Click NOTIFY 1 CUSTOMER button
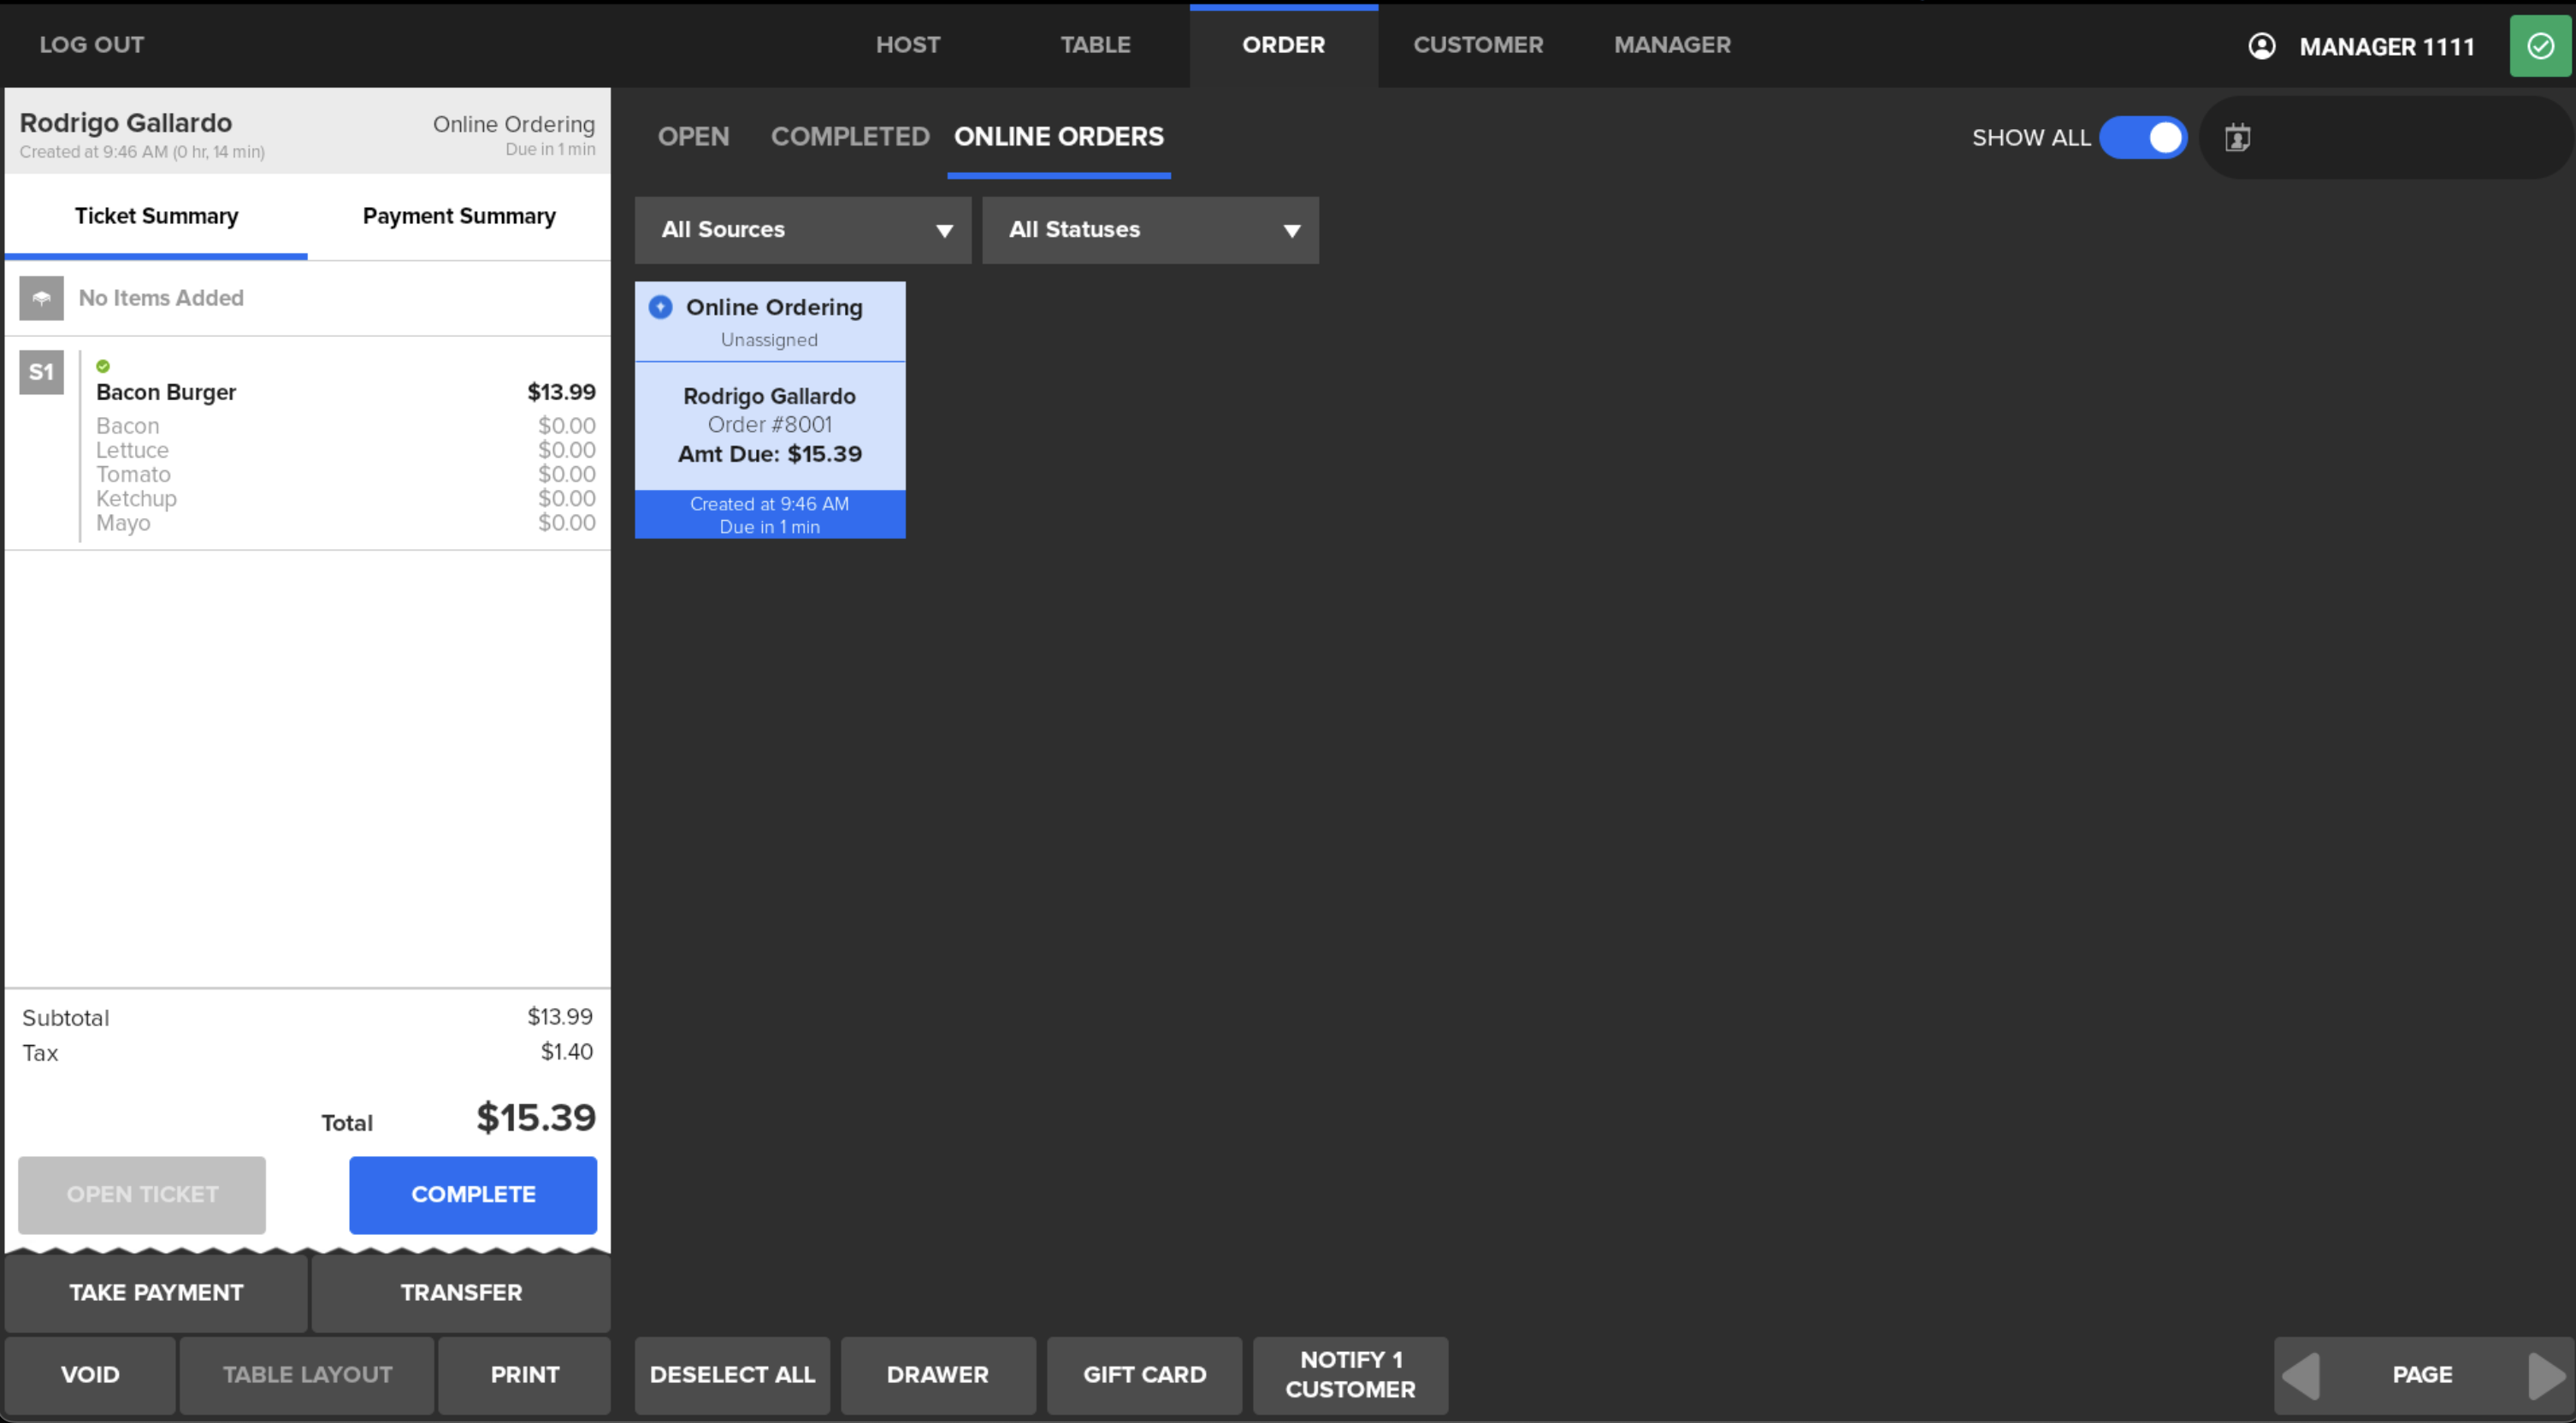 [1350, 1375]
